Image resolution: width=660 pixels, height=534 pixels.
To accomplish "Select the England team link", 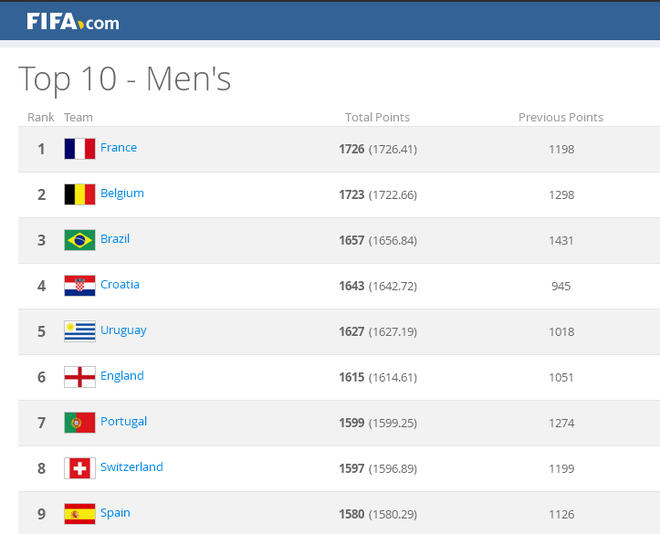I will coord(122,376).
